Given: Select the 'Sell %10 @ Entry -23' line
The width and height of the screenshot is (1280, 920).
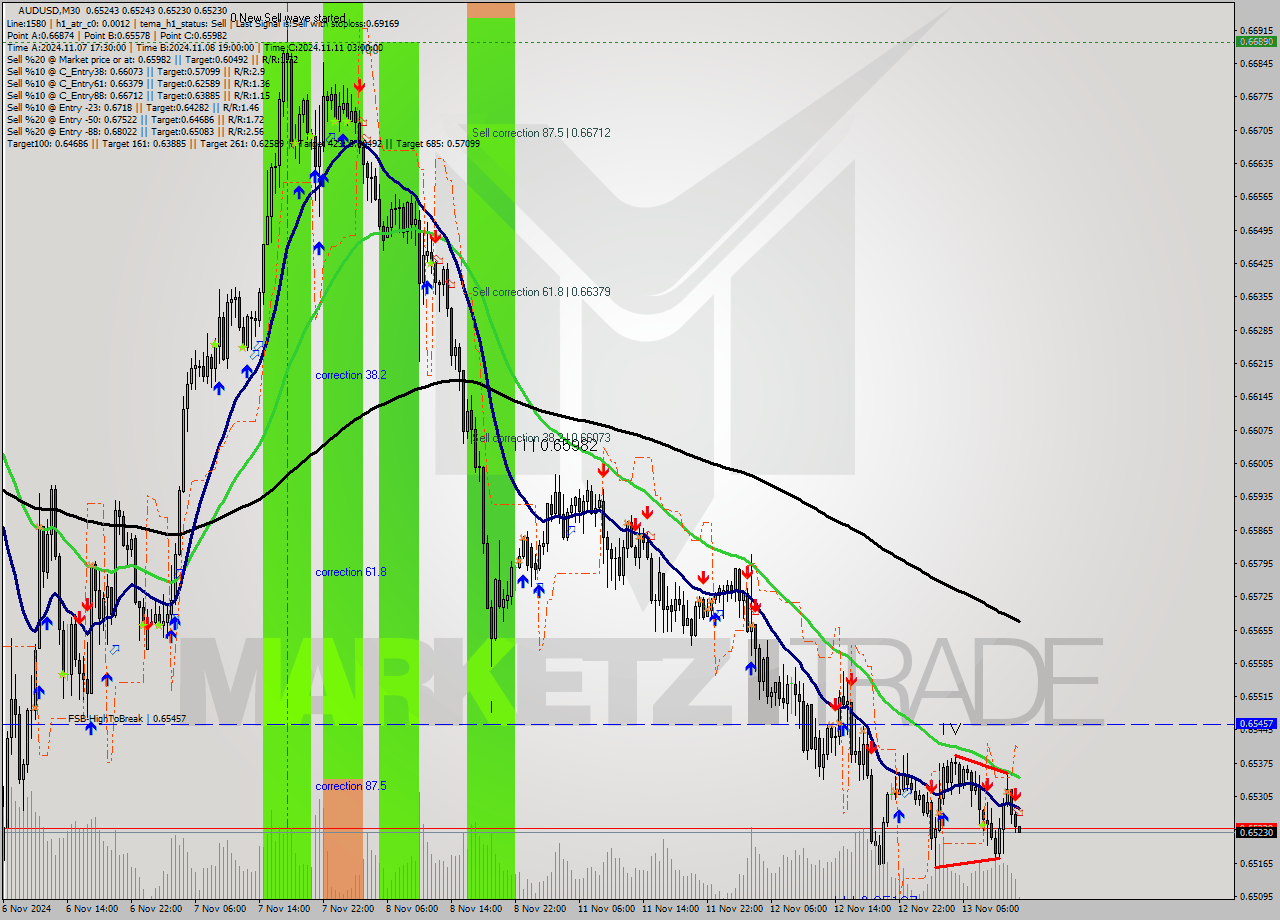Looking at the screenshot, I should point(133,108).
